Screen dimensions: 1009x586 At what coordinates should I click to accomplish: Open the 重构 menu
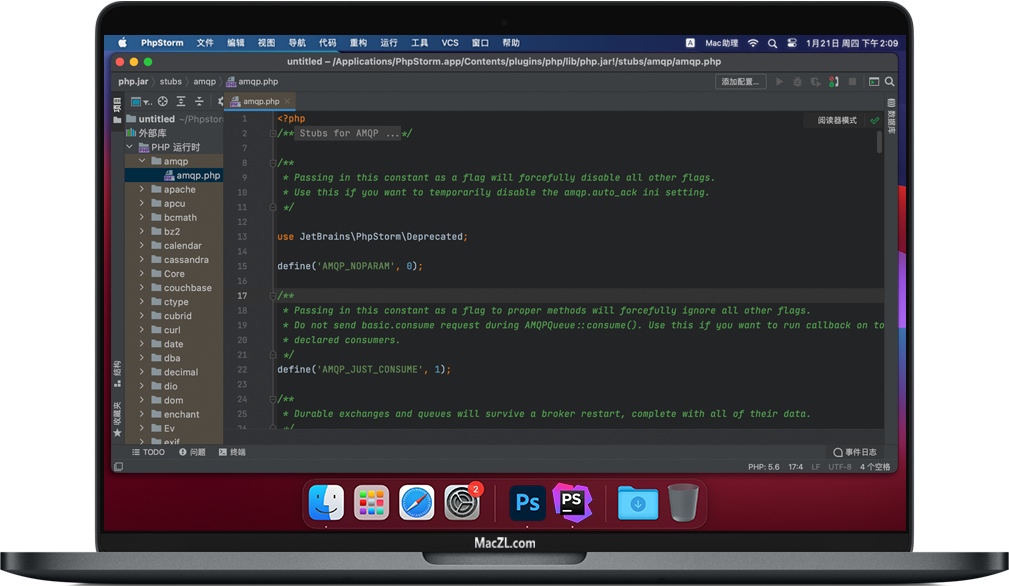coord(357,42)
